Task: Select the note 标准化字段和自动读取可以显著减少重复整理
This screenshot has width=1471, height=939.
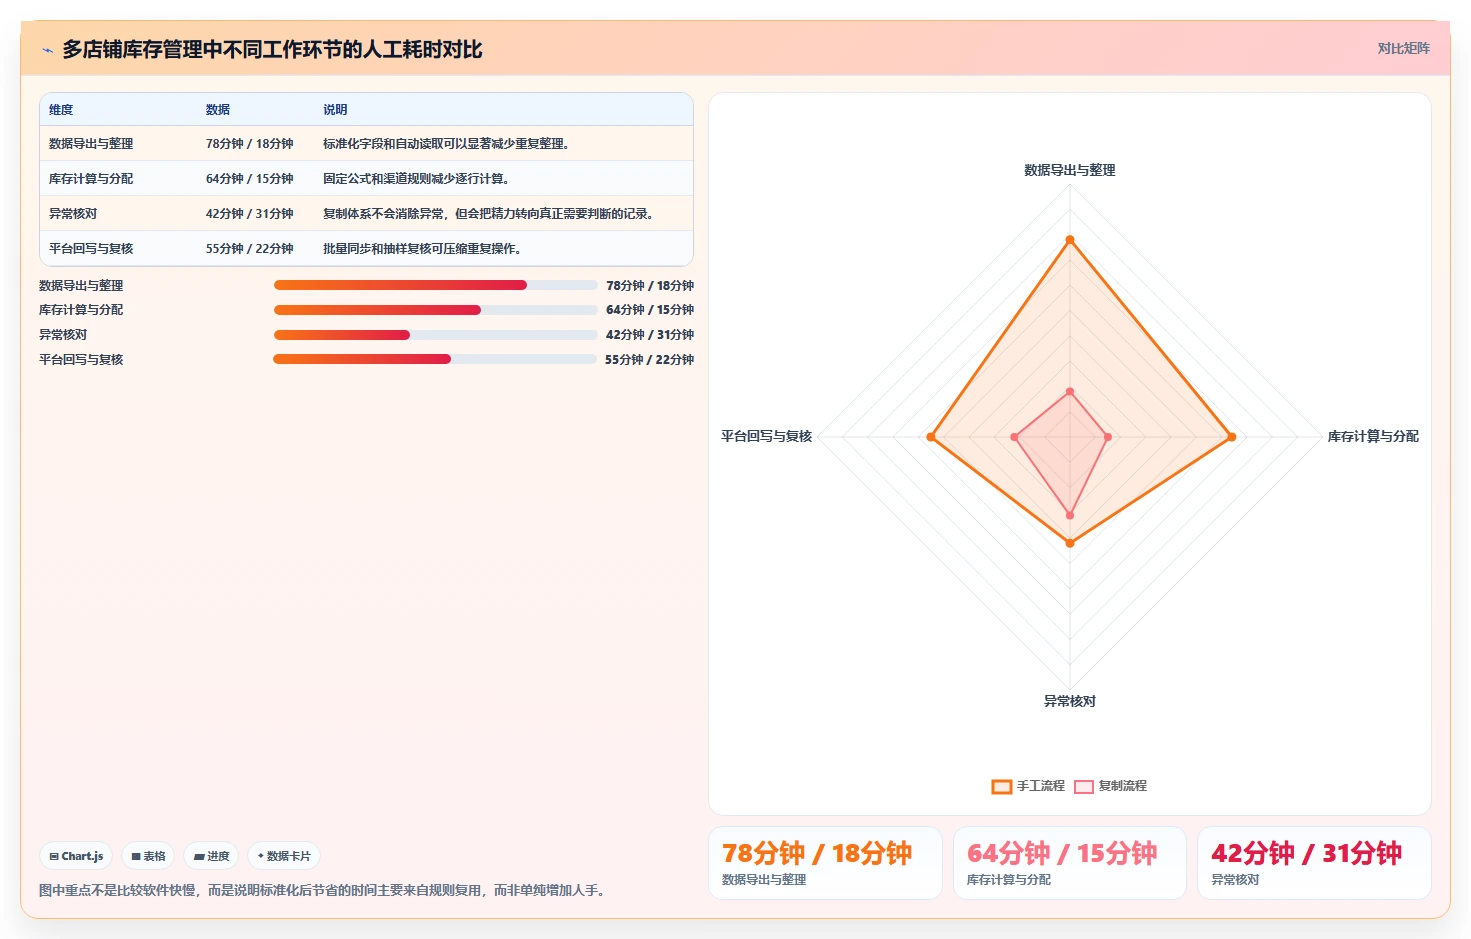Action: pos(446,144)
